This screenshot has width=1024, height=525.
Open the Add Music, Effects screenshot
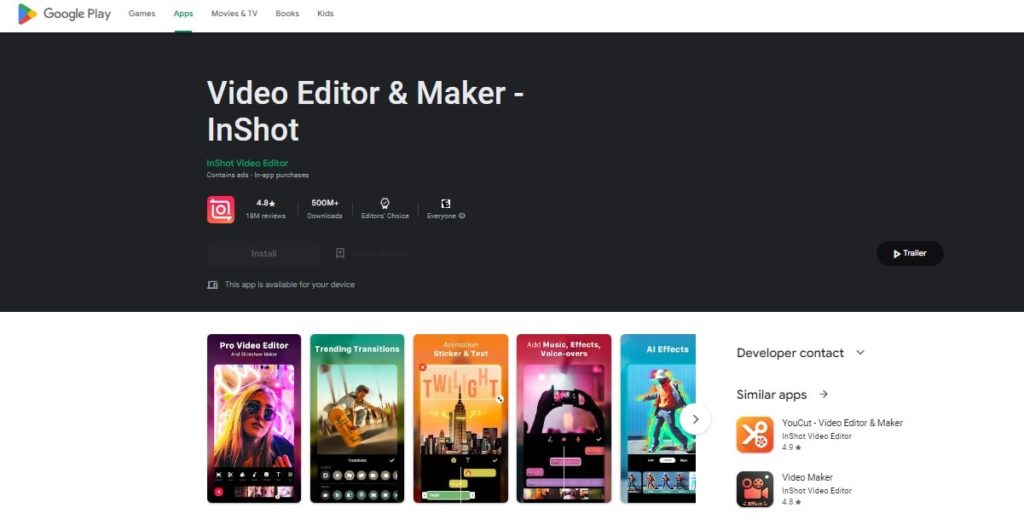[564, 419]
